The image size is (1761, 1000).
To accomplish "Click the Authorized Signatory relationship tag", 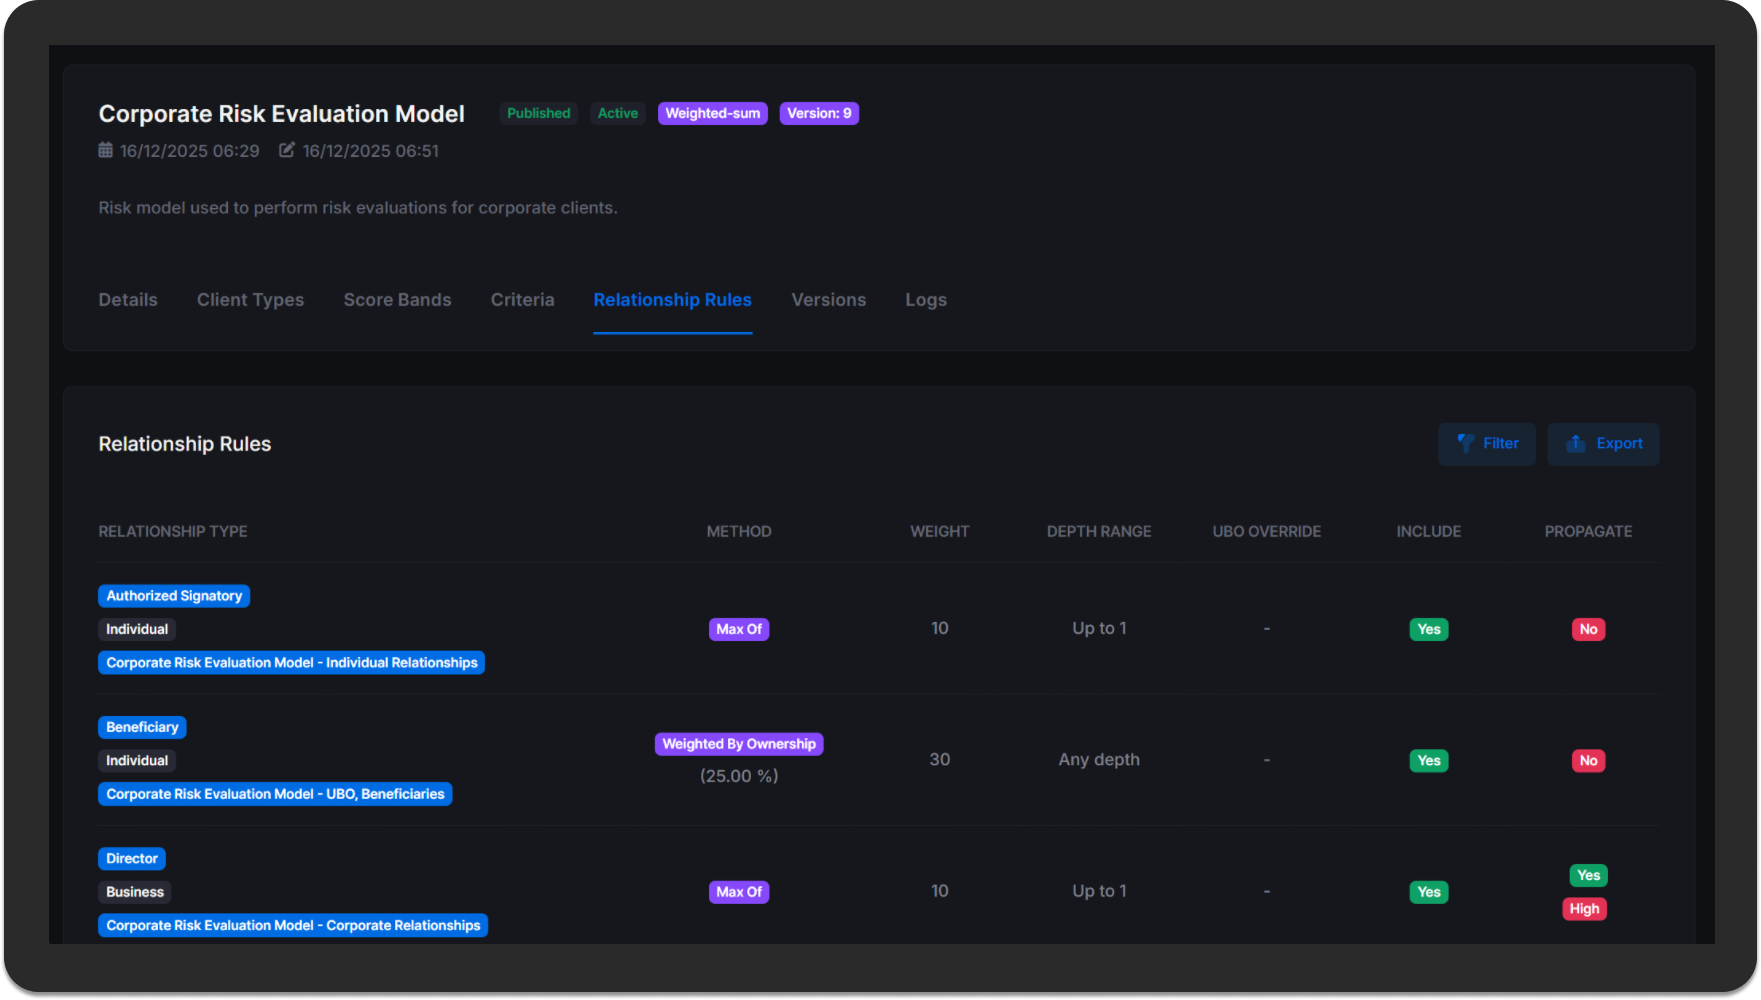I will click(174, 596).
